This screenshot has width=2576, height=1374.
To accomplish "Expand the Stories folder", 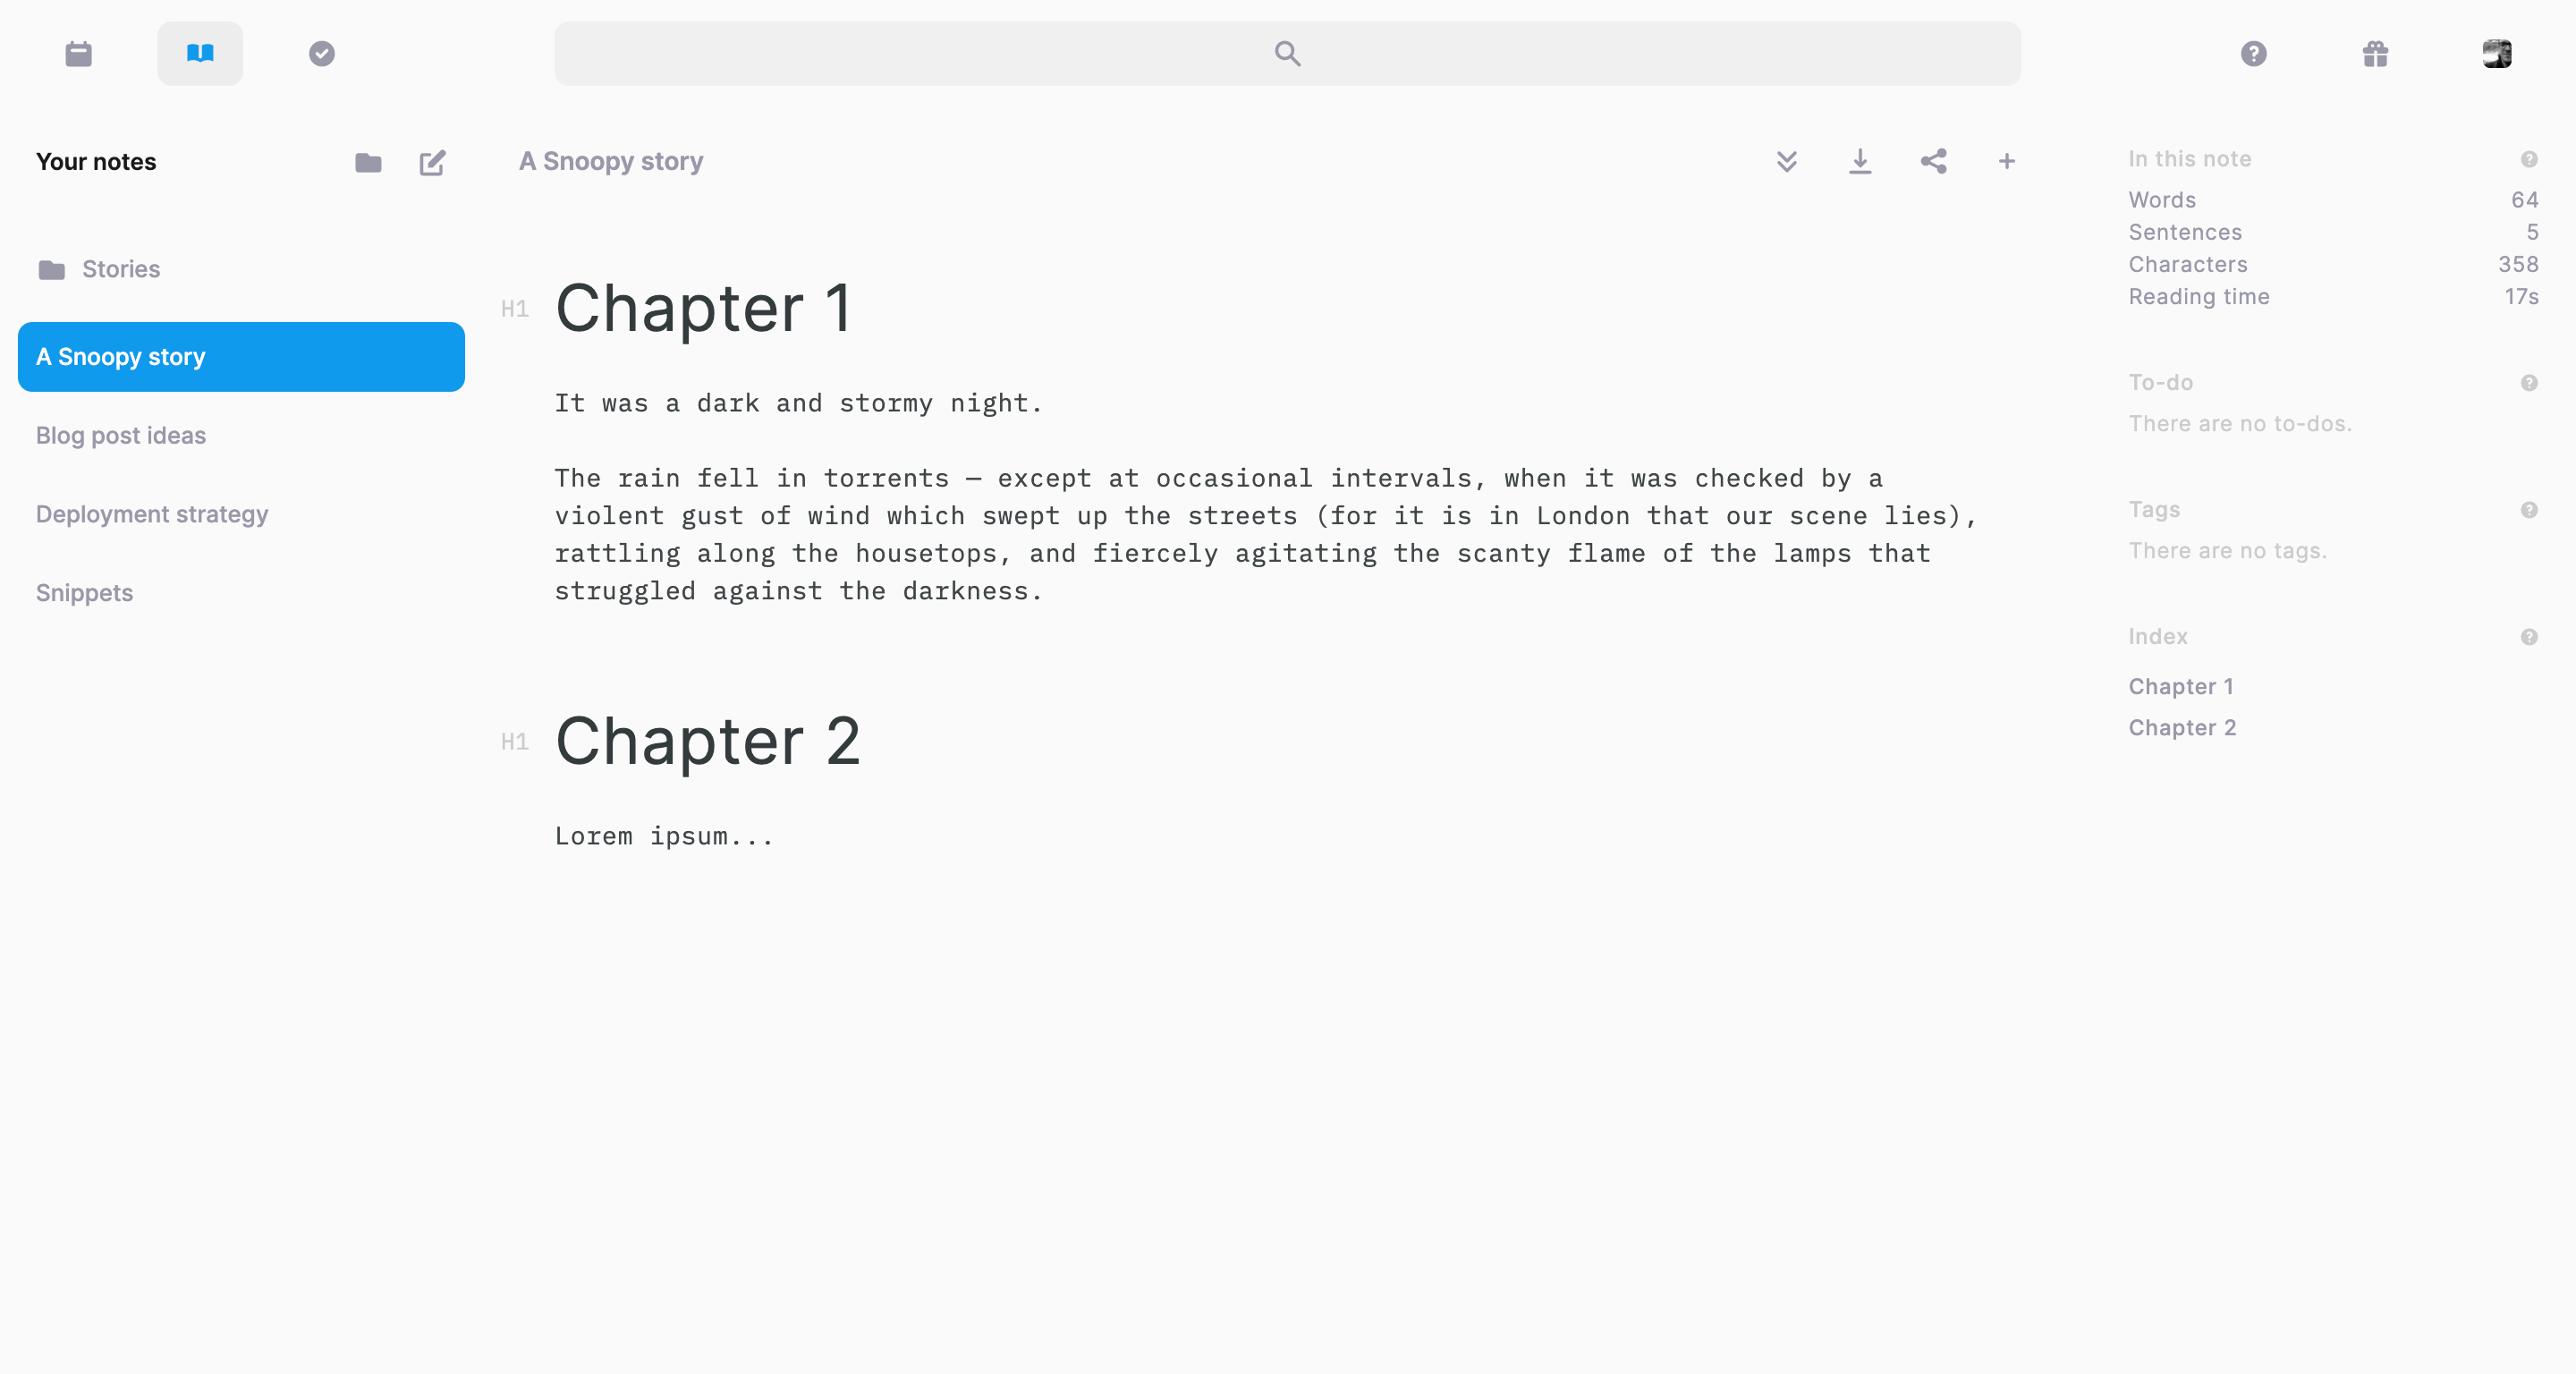I will tap(120, 269).
